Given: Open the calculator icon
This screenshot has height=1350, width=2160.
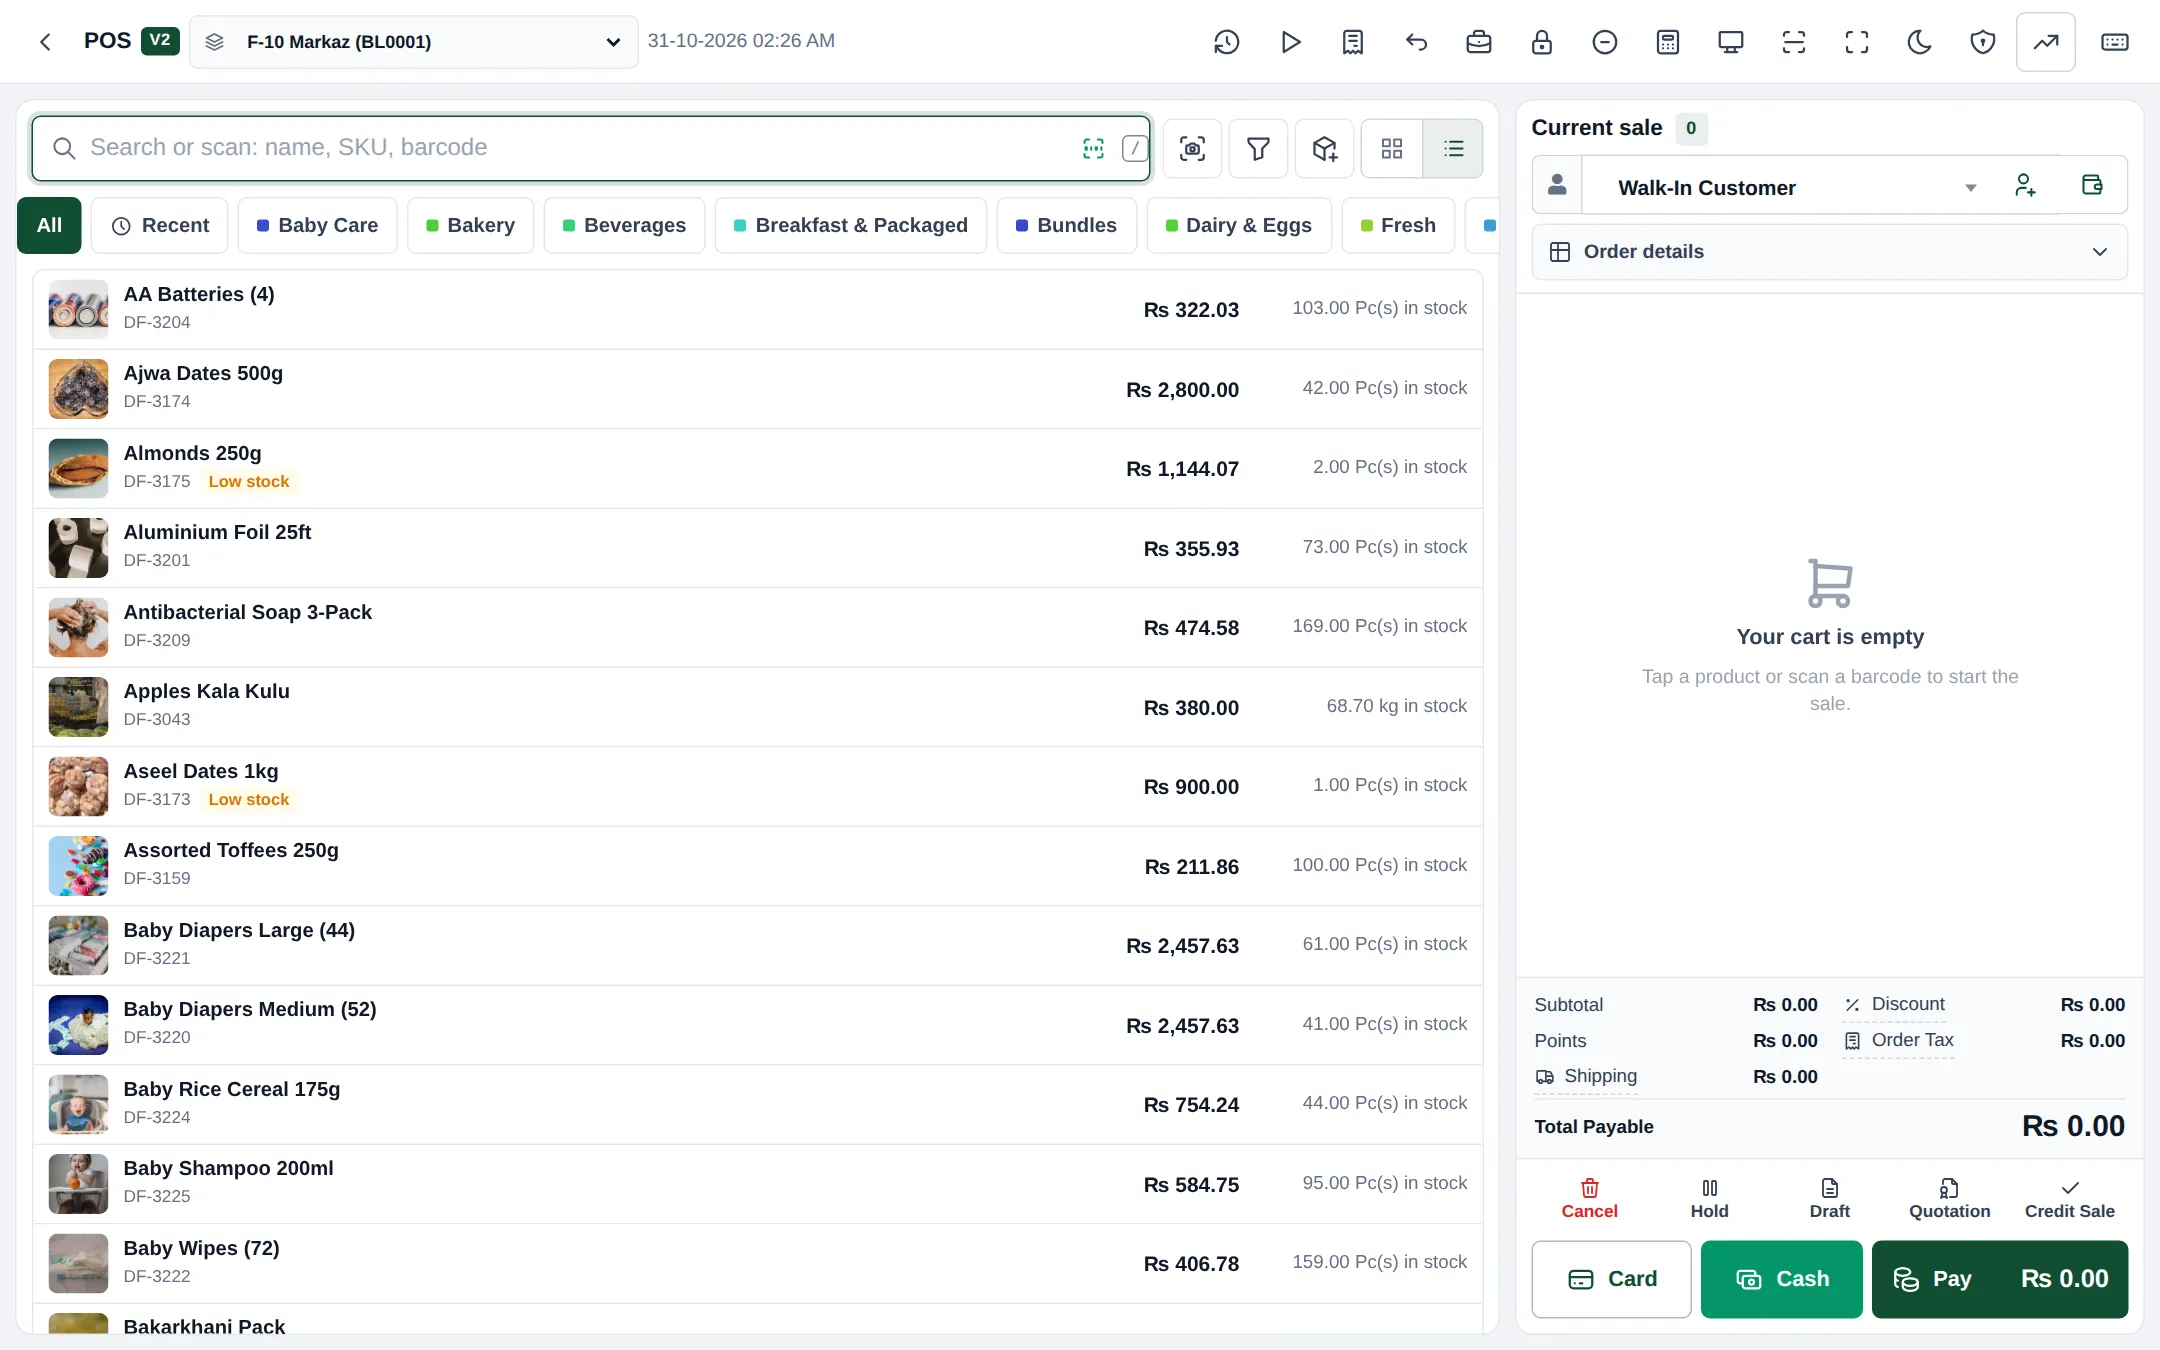Looking at the screenshot, I should 1668,42.
